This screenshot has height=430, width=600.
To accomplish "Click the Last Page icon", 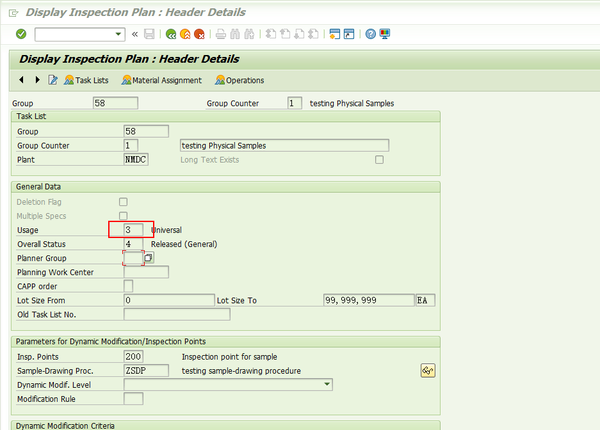I will [x=313, y=34].
